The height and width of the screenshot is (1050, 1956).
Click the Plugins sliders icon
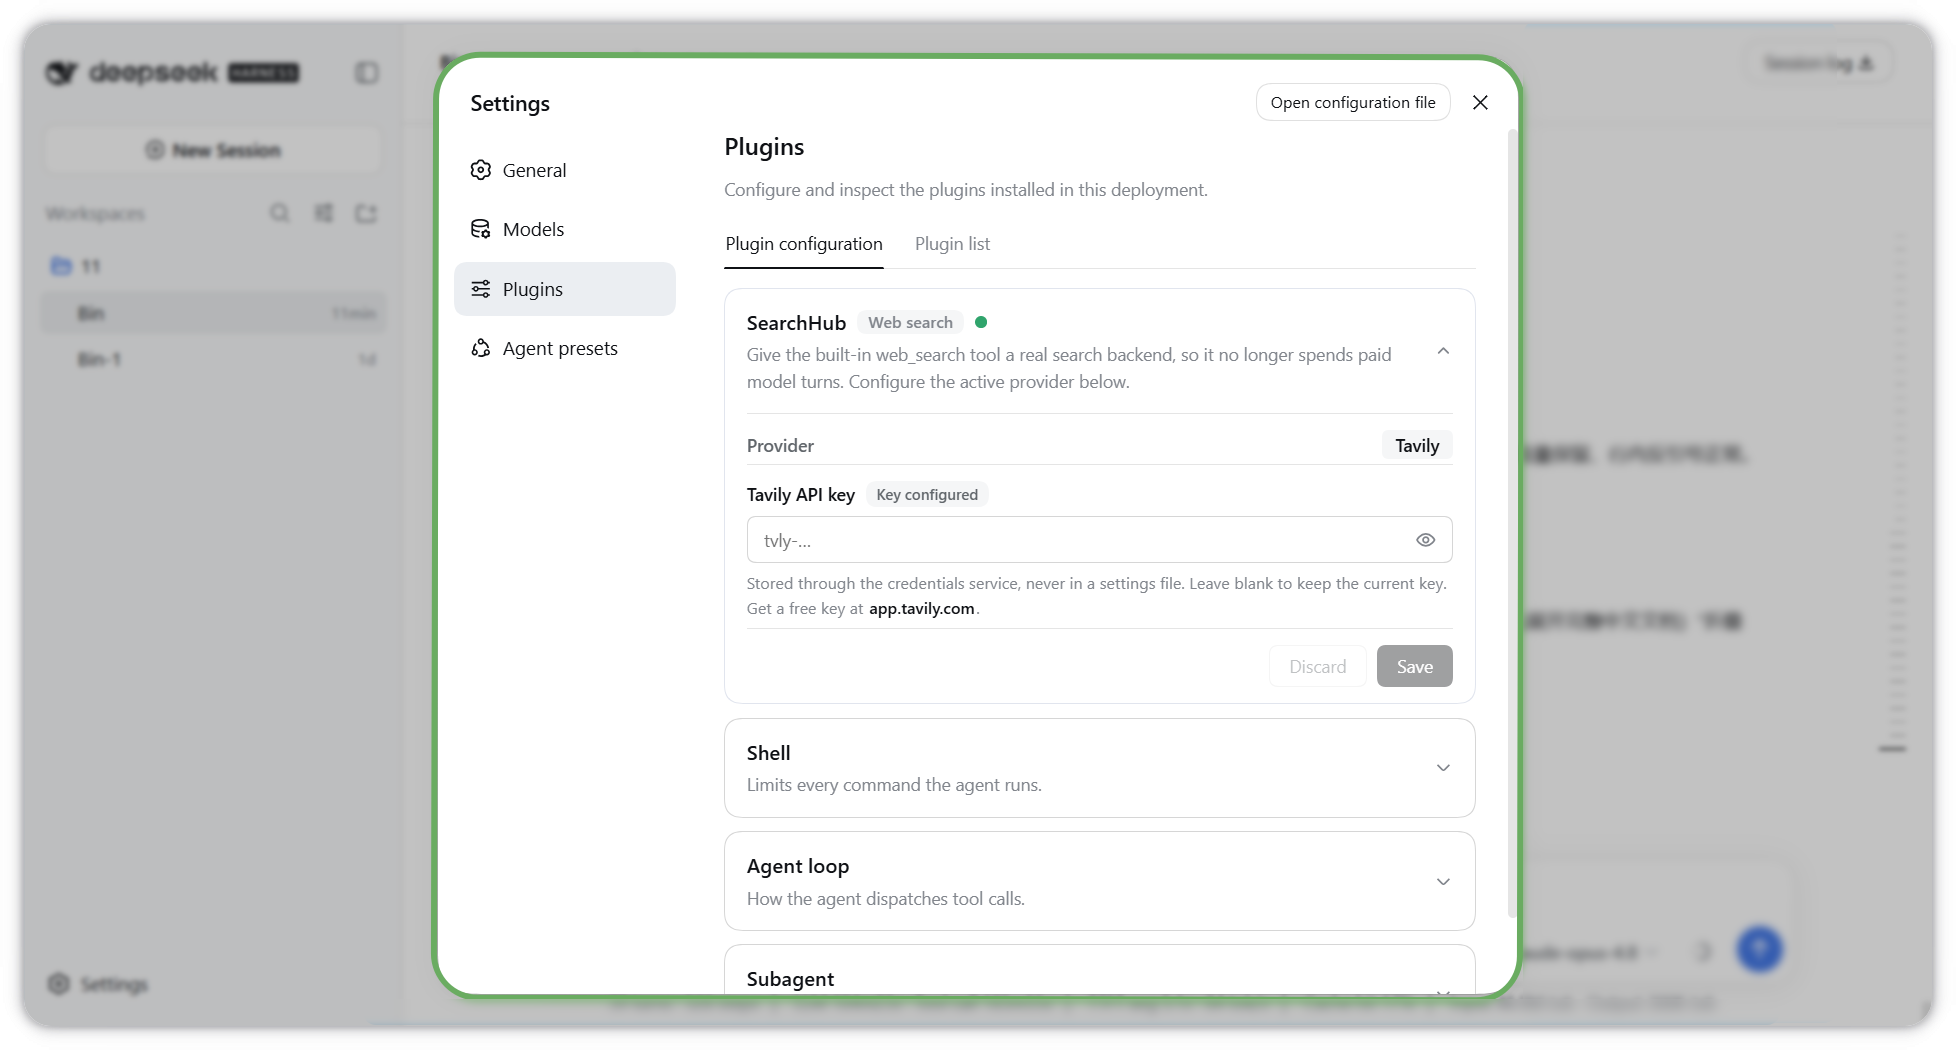pos(481,289)
